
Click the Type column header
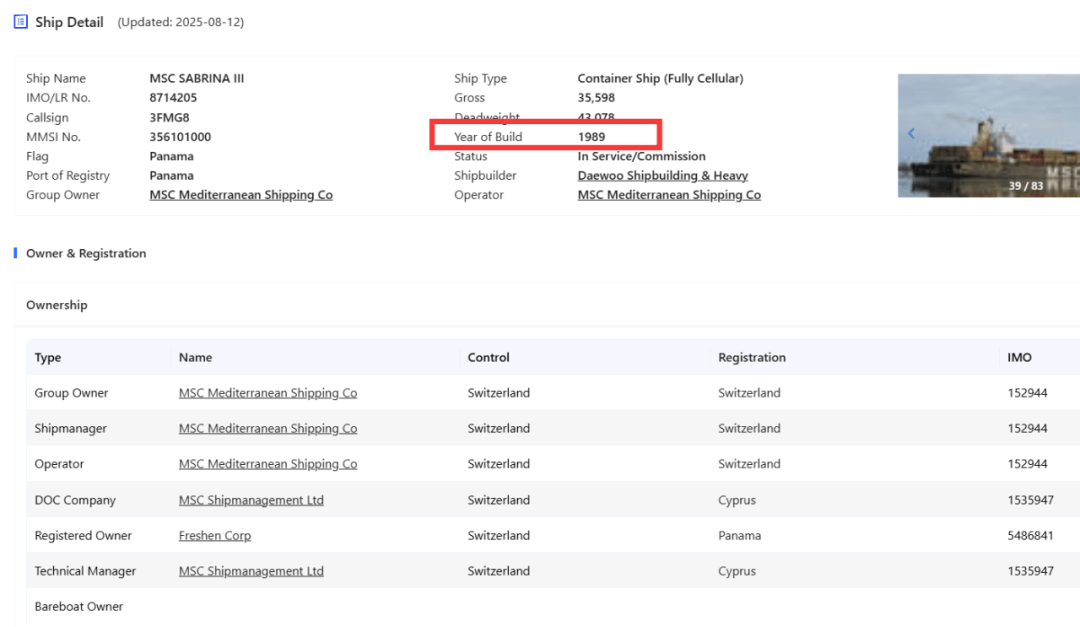point(48,358)
